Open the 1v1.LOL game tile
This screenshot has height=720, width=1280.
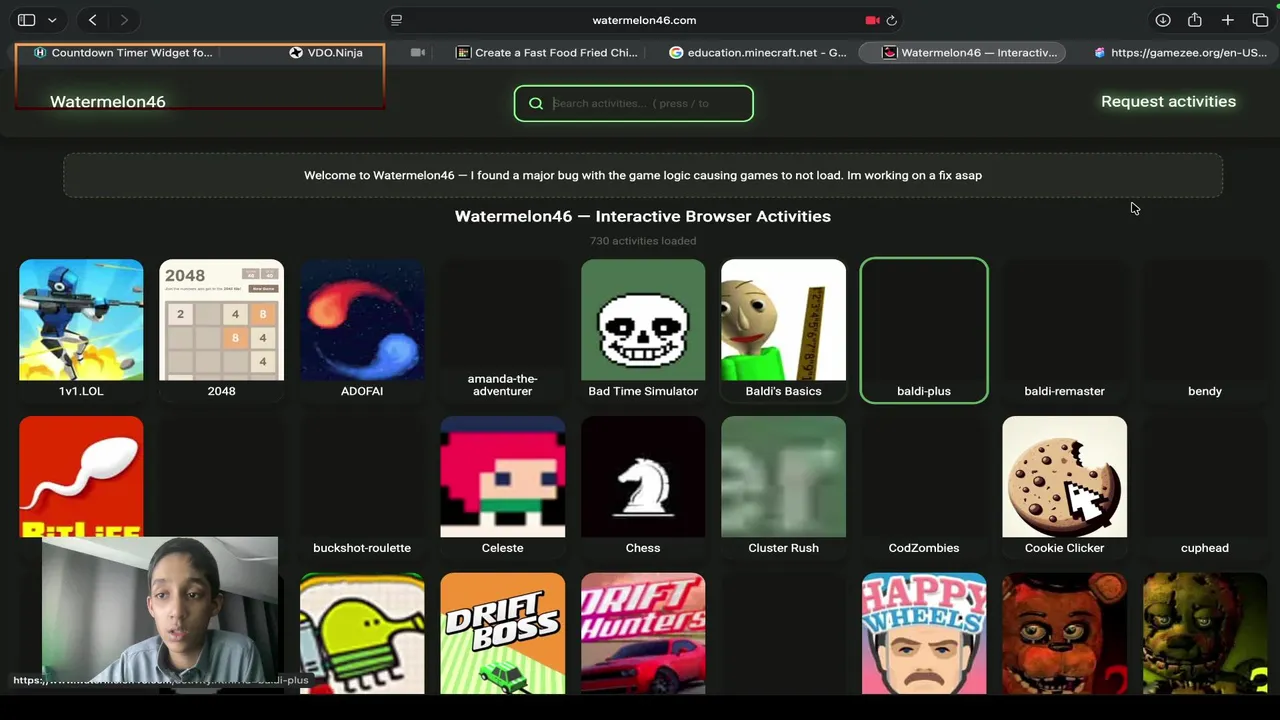[81, 330]
